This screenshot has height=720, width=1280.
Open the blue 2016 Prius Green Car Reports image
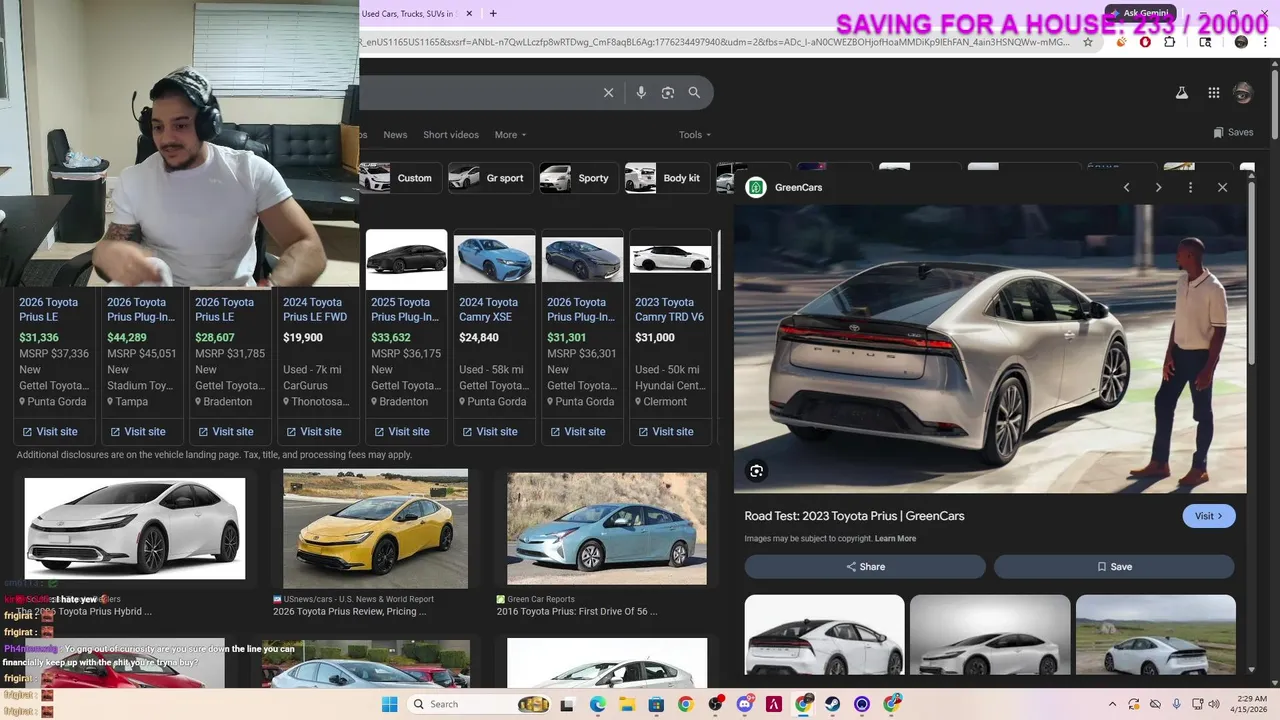pyautogui.click(x=607, y=529)
